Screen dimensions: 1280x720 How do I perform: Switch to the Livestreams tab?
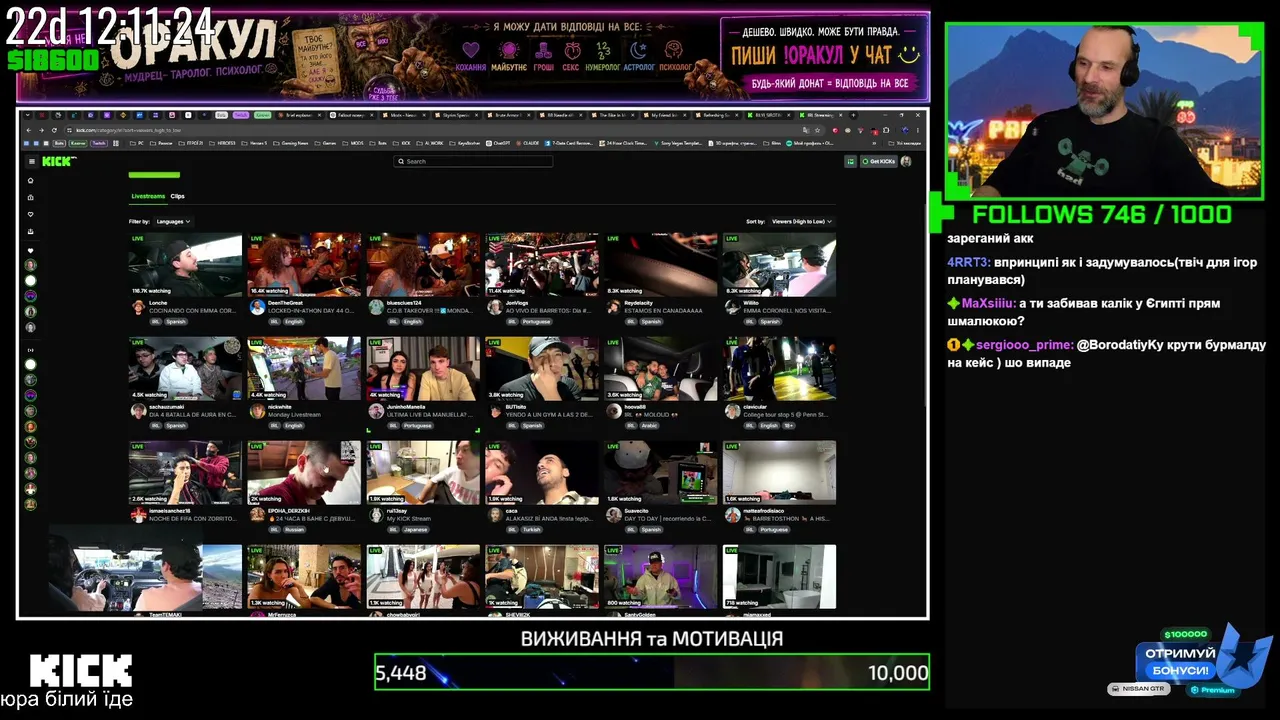pos(148,196)
